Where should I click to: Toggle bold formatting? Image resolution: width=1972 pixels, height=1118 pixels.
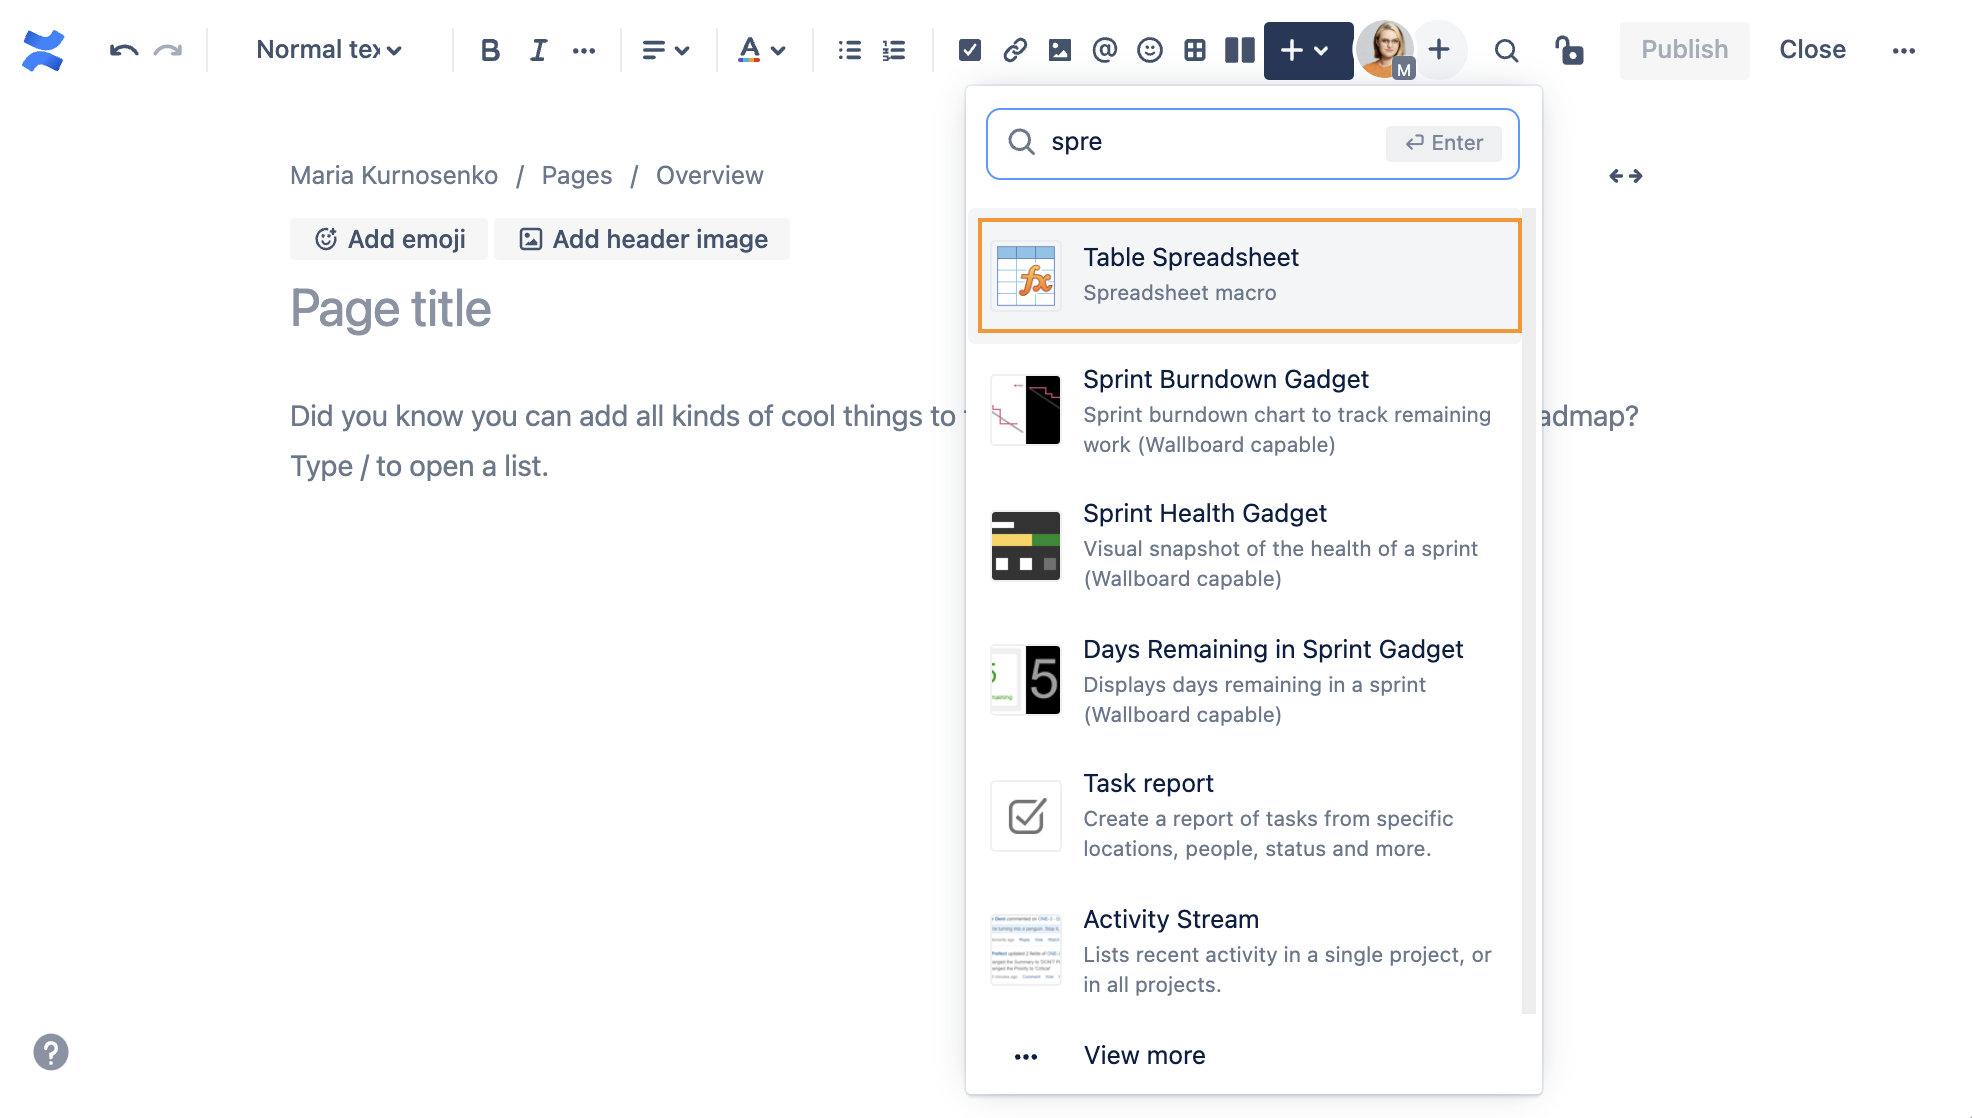point(489,50)
